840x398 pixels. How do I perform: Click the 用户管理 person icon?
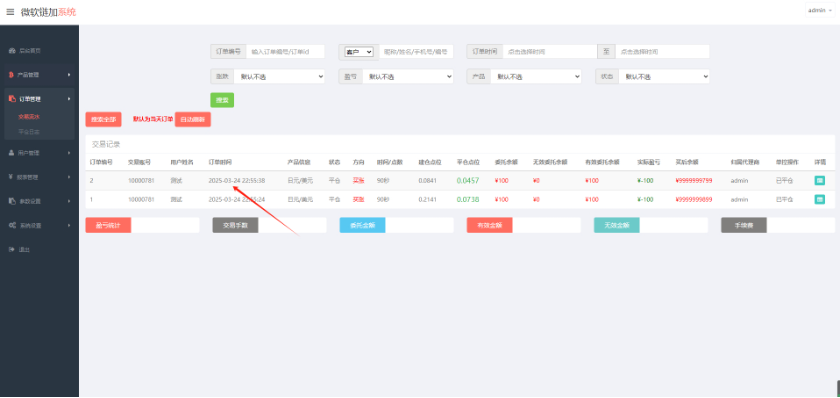click(12, 153)
